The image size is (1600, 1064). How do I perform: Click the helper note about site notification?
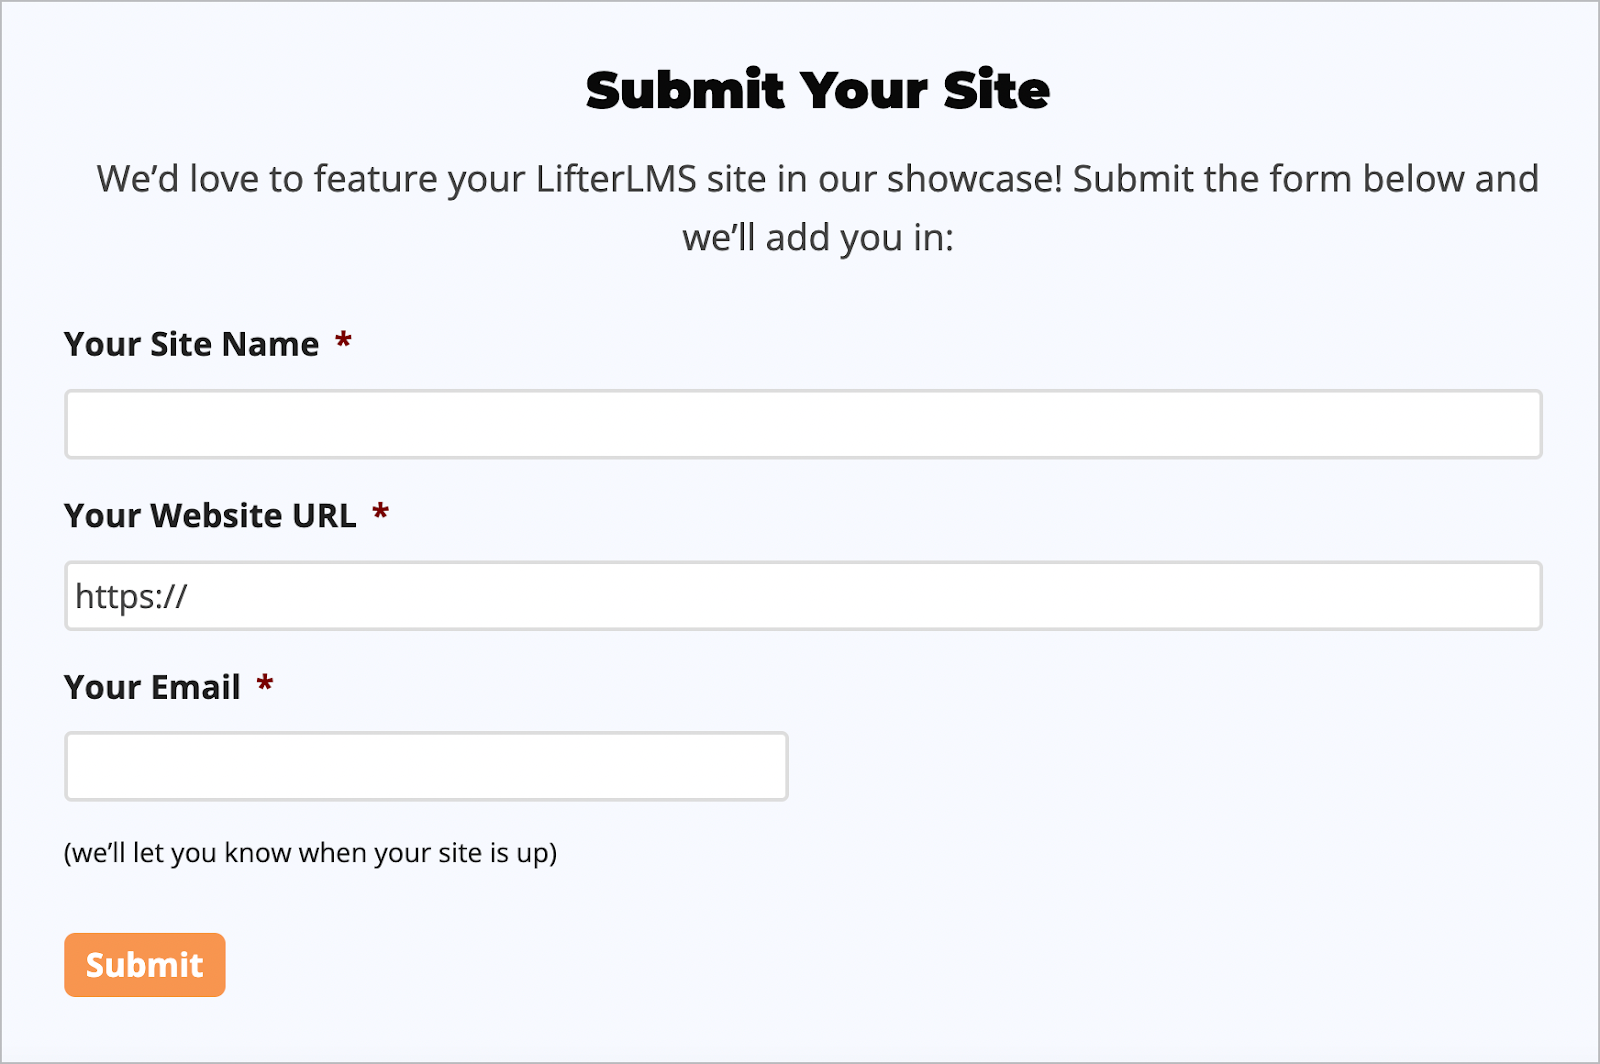(310, 853)
